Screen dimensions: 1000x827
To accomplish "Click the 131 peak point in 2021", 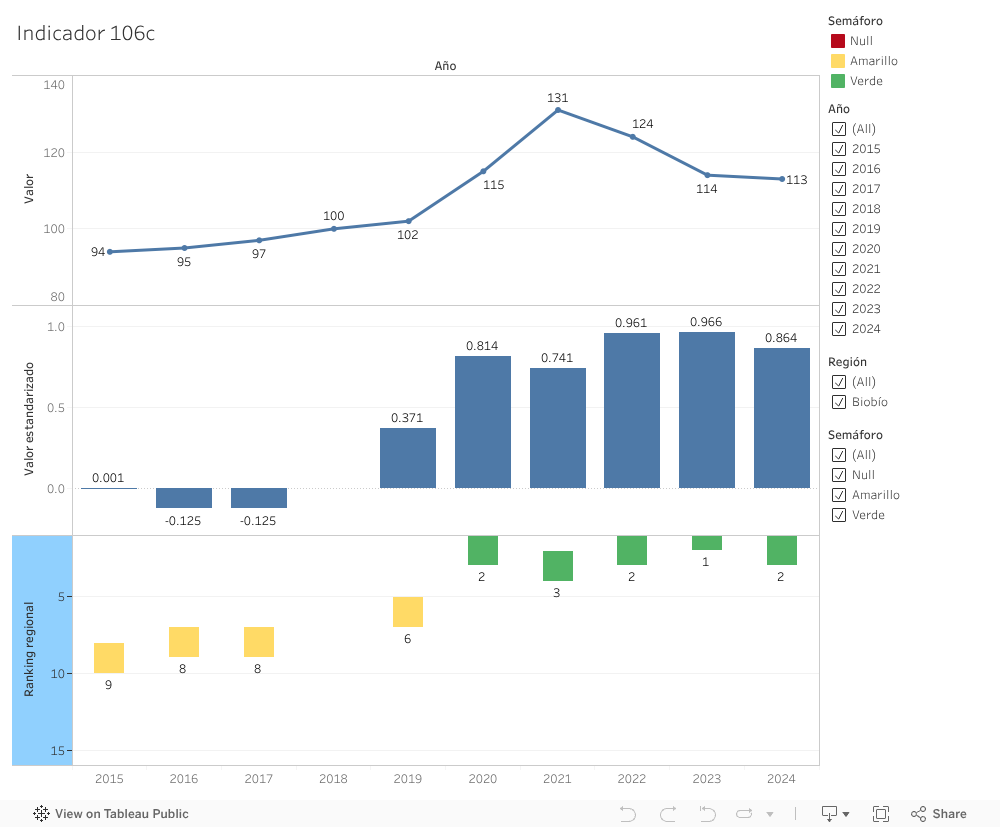I will (x=558, y=110).
